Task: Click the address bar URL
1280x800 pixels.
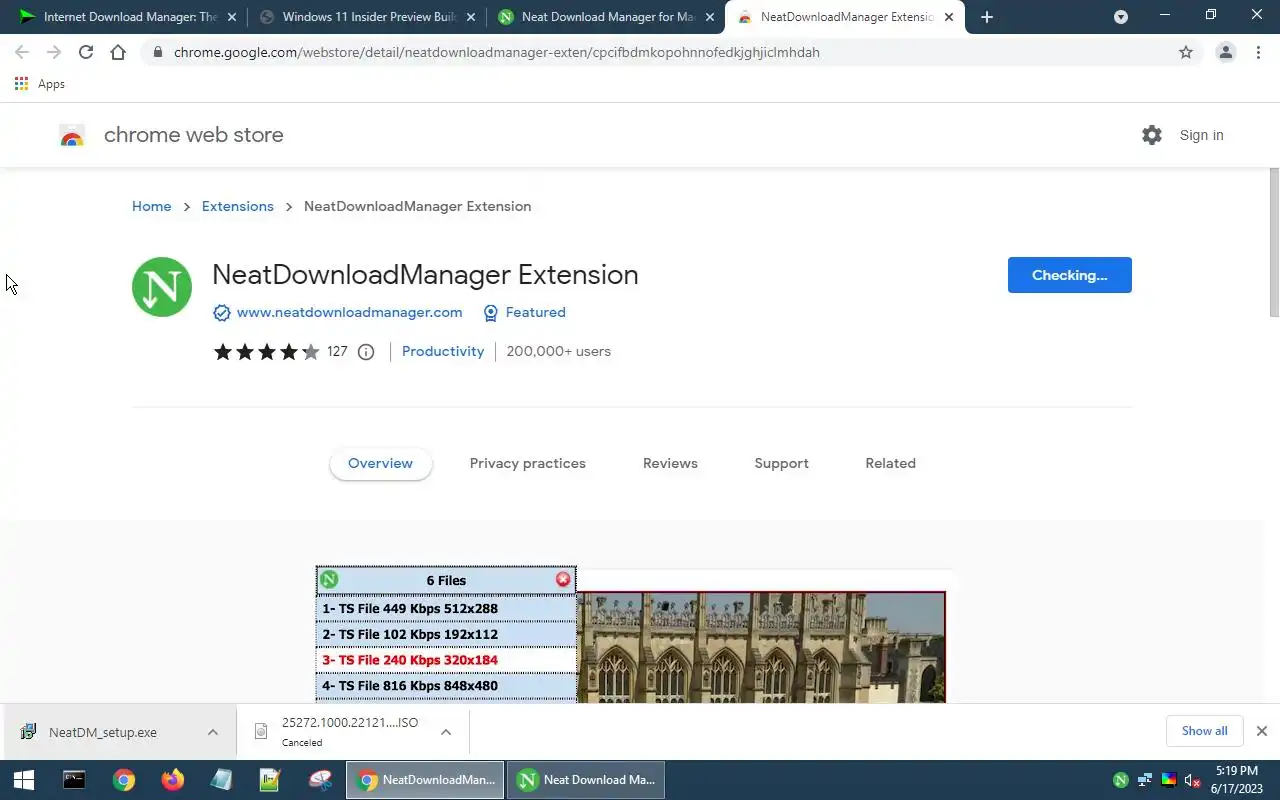Action: point(497,52)
